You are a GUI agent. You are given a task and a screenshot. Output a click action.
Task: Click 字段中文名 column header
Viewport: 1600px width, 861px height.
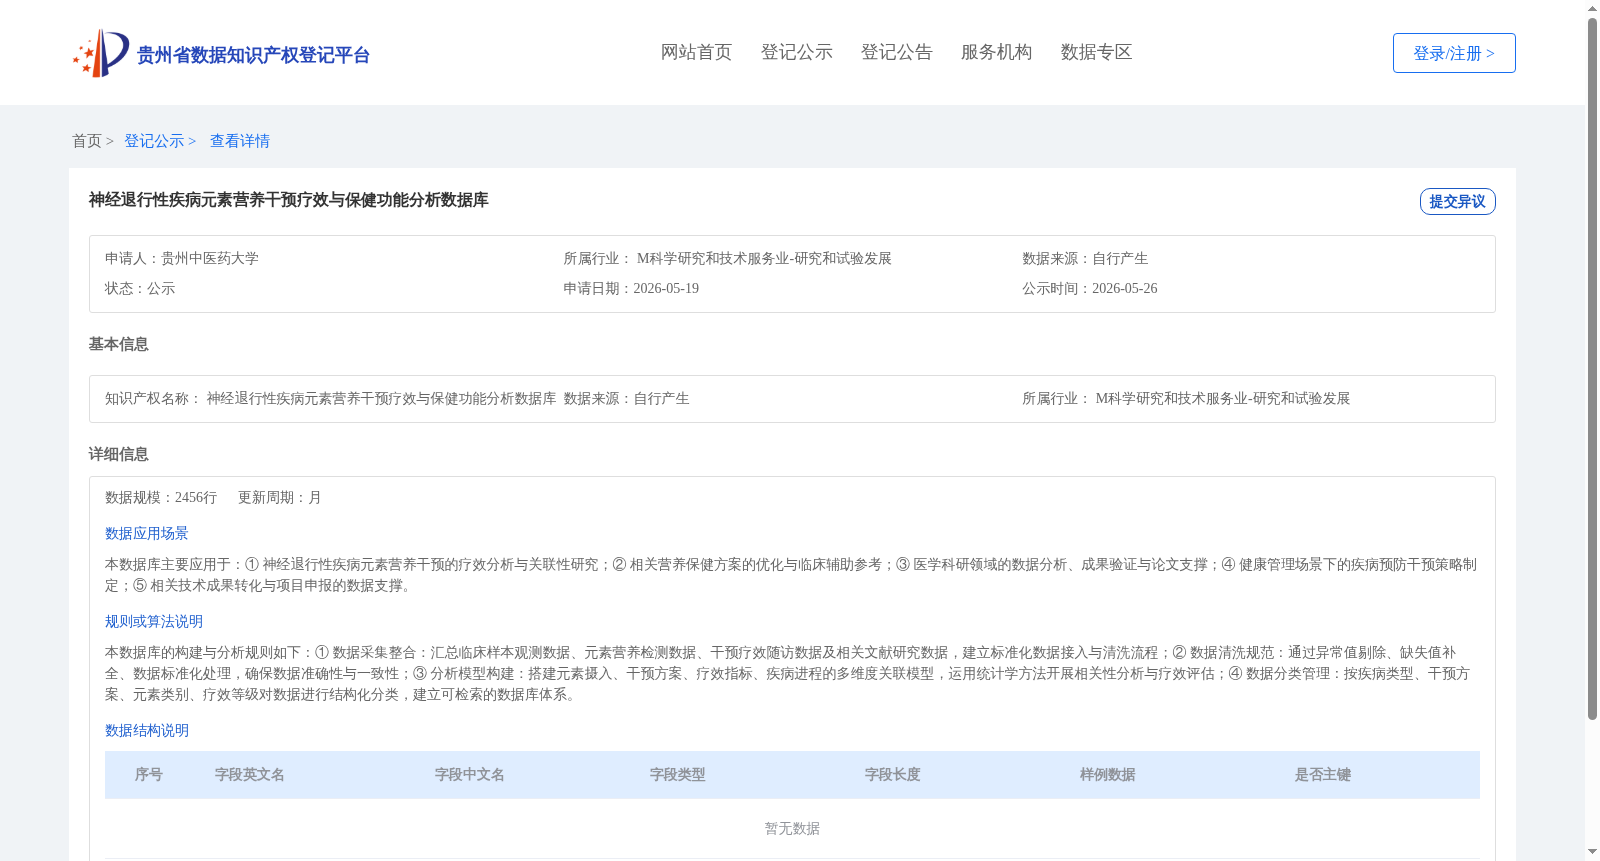coord(470,775)
